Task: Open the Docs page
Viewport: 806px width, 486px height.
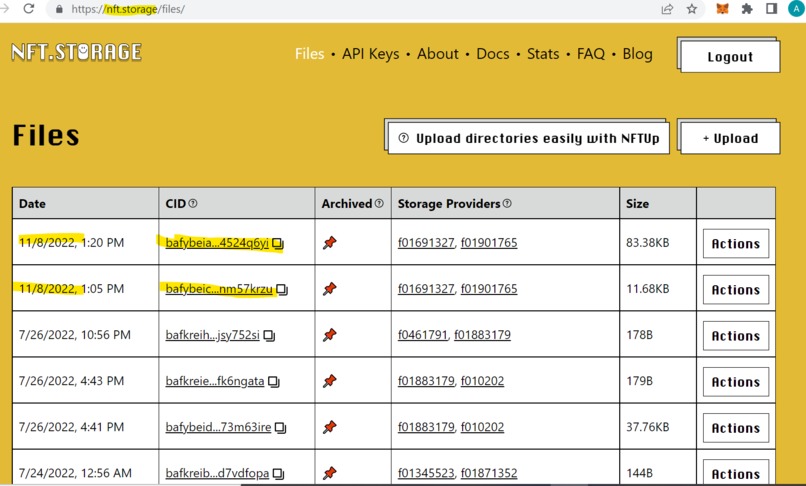Action: 492,54
